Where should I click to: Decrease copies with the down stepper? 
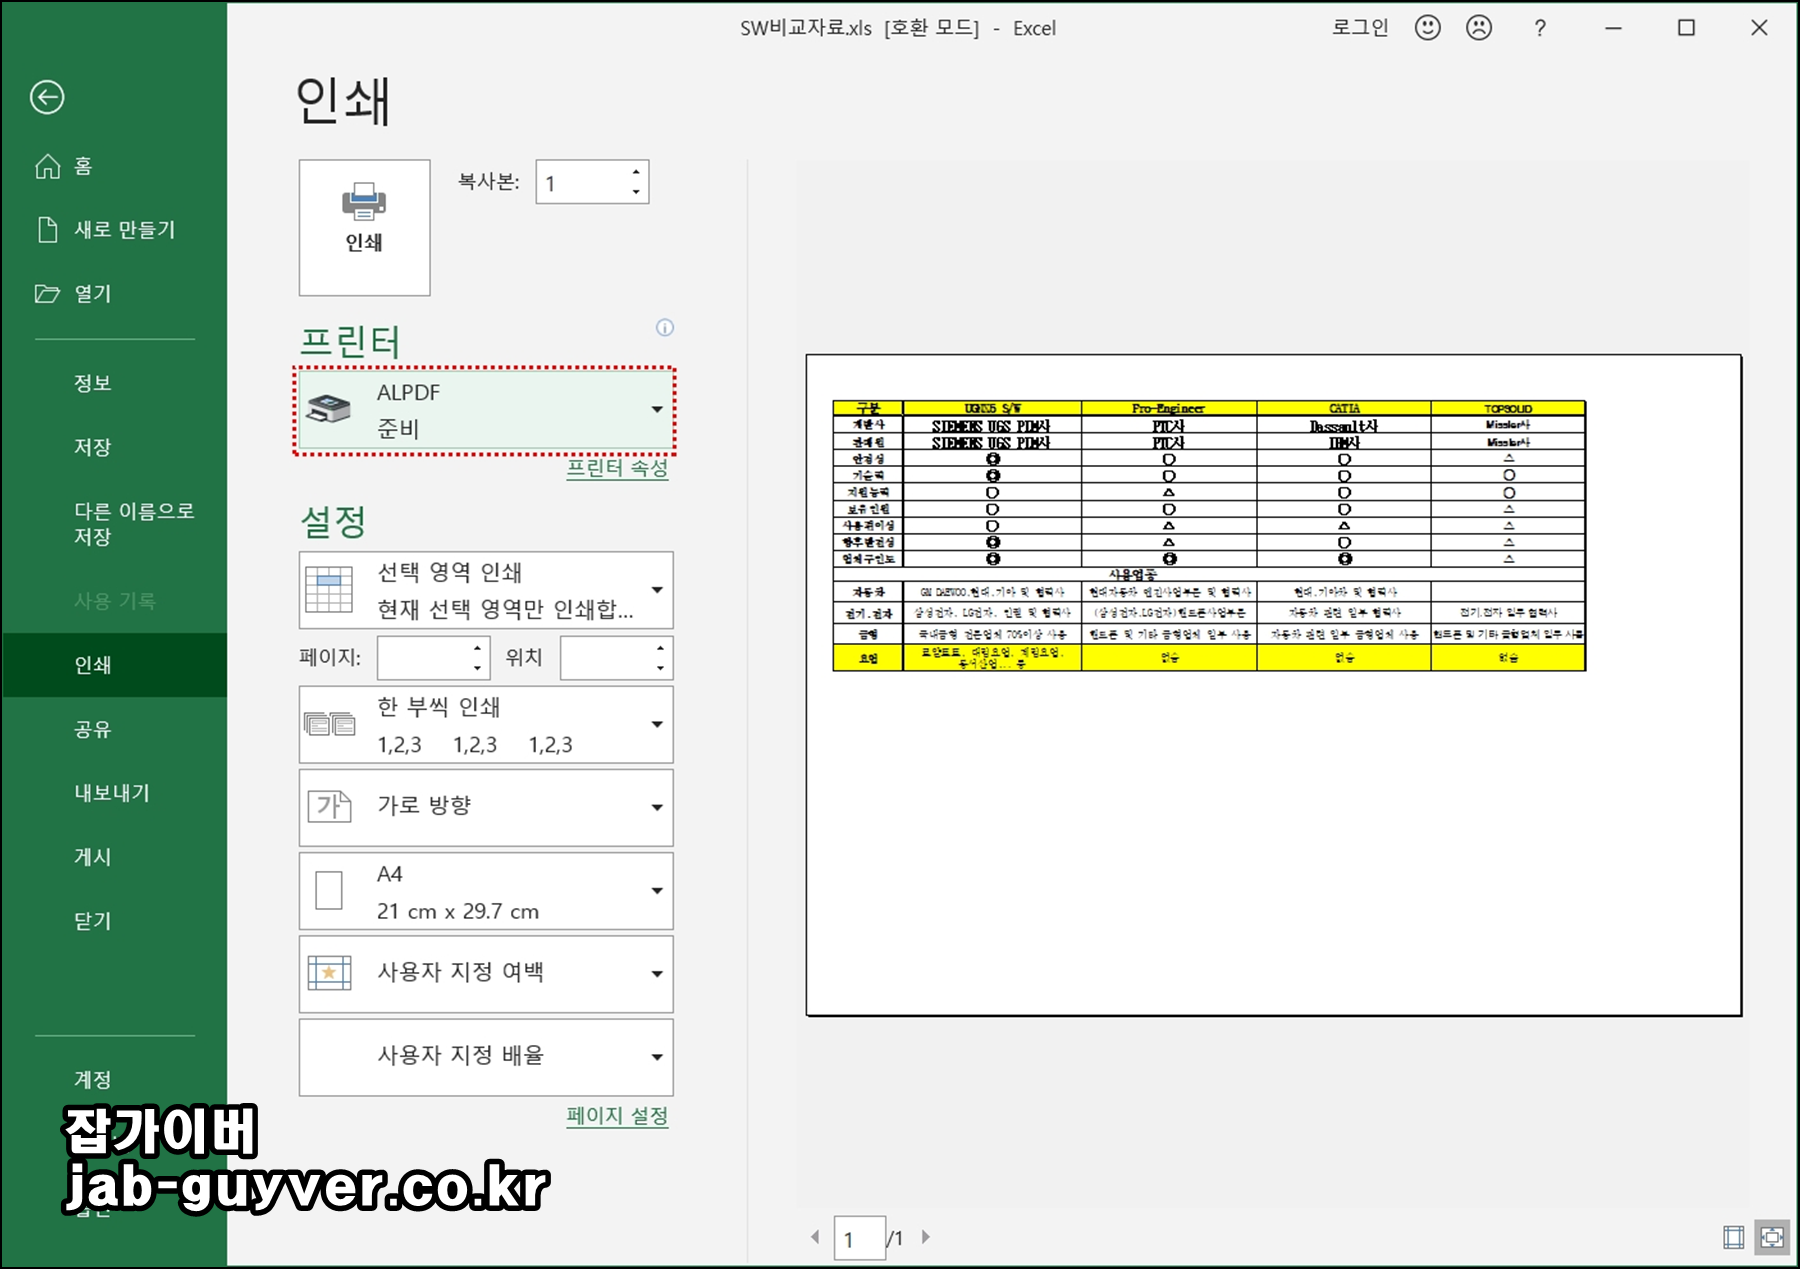tap(636, 192)
